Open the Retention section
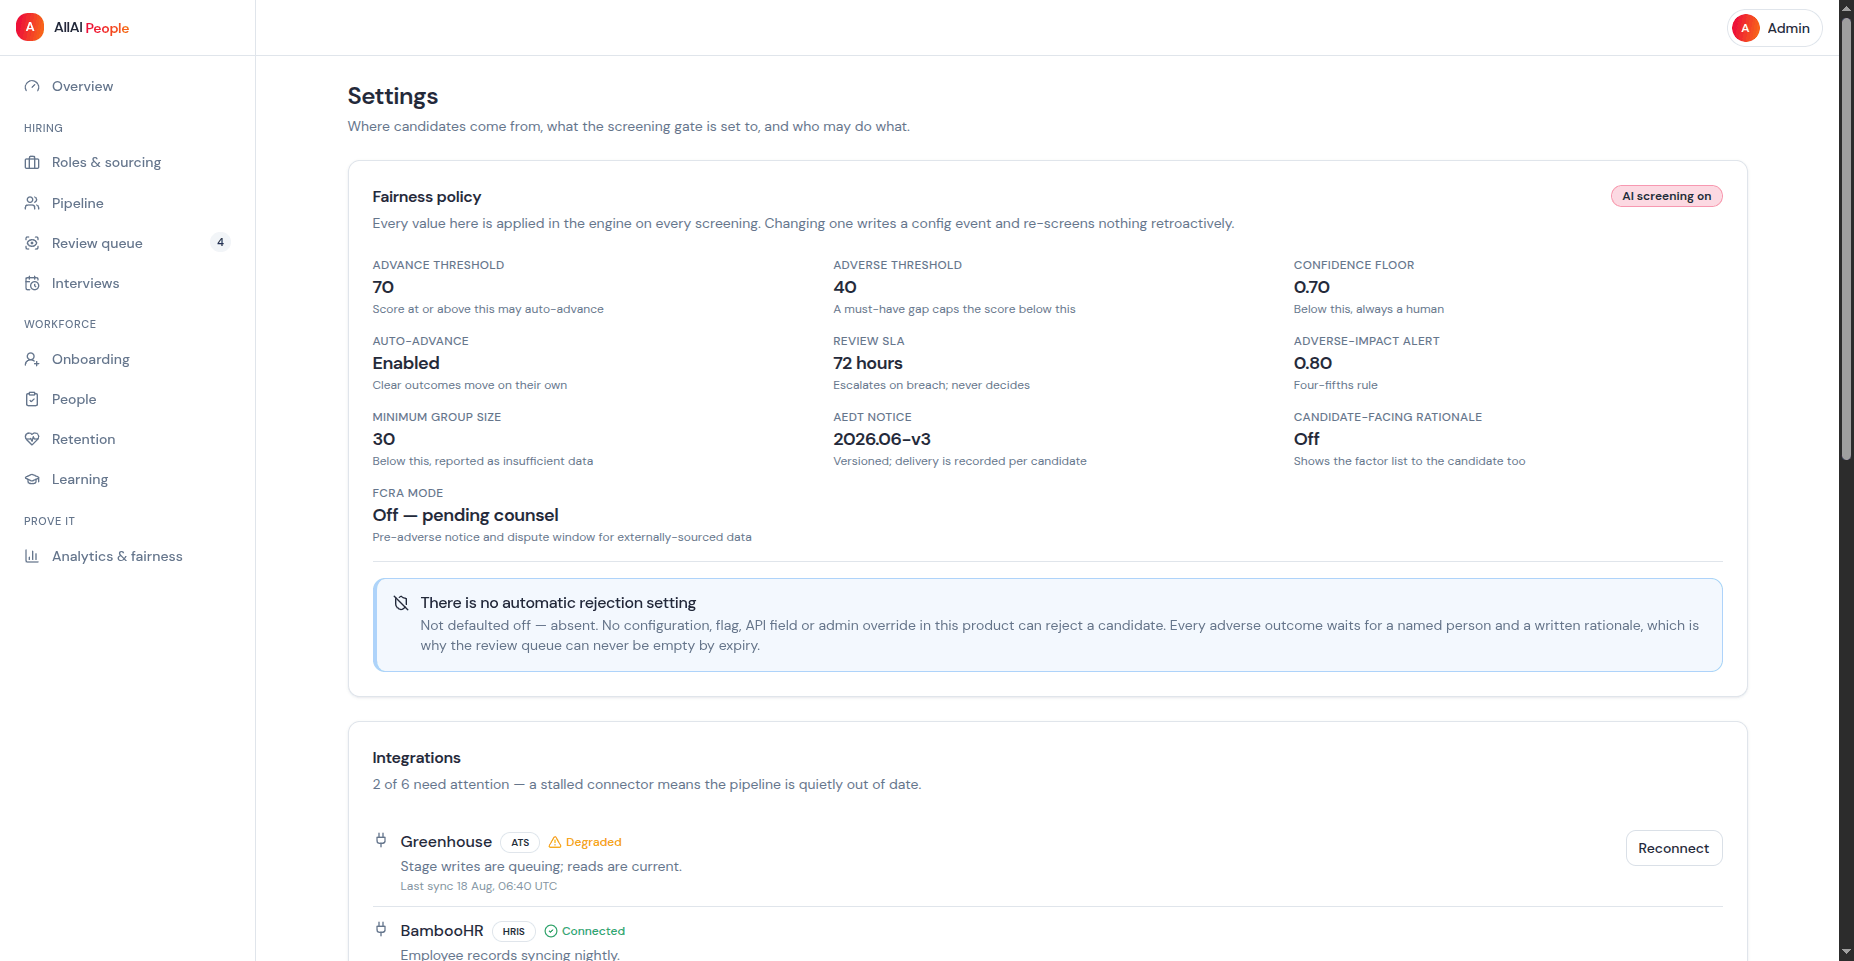The height and width of the screenshot is (961, 1854). click(128, 439)
